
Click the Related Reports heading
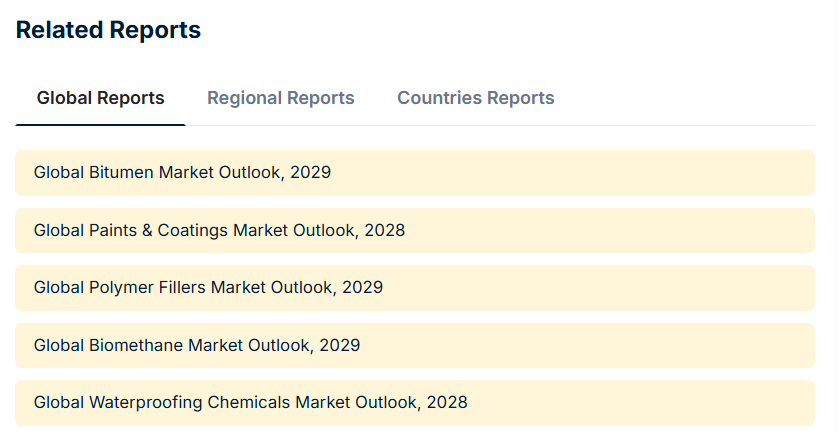(x=108, y=30)
